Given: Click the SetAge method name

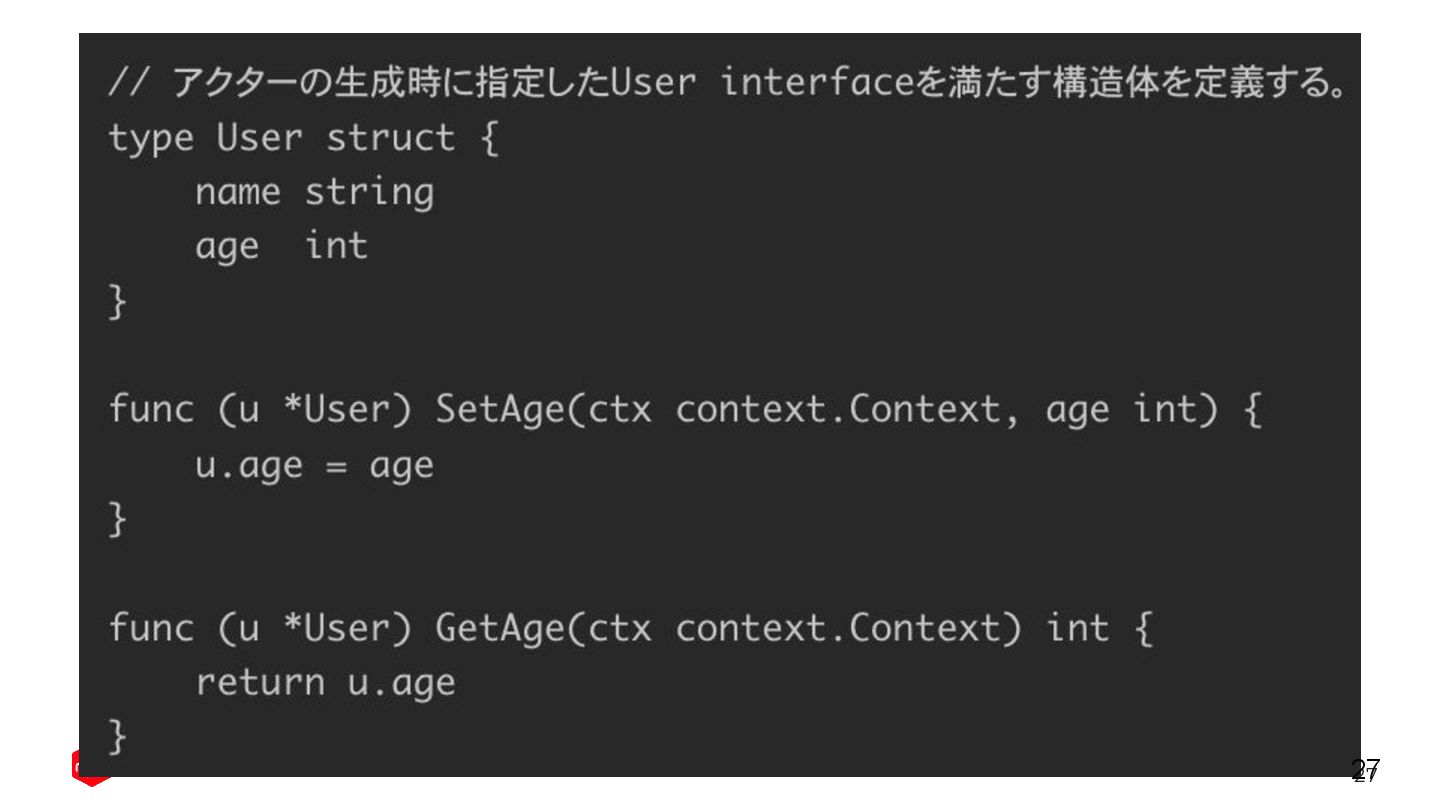Looking at the screenshot, I should [x=499, y=410].
